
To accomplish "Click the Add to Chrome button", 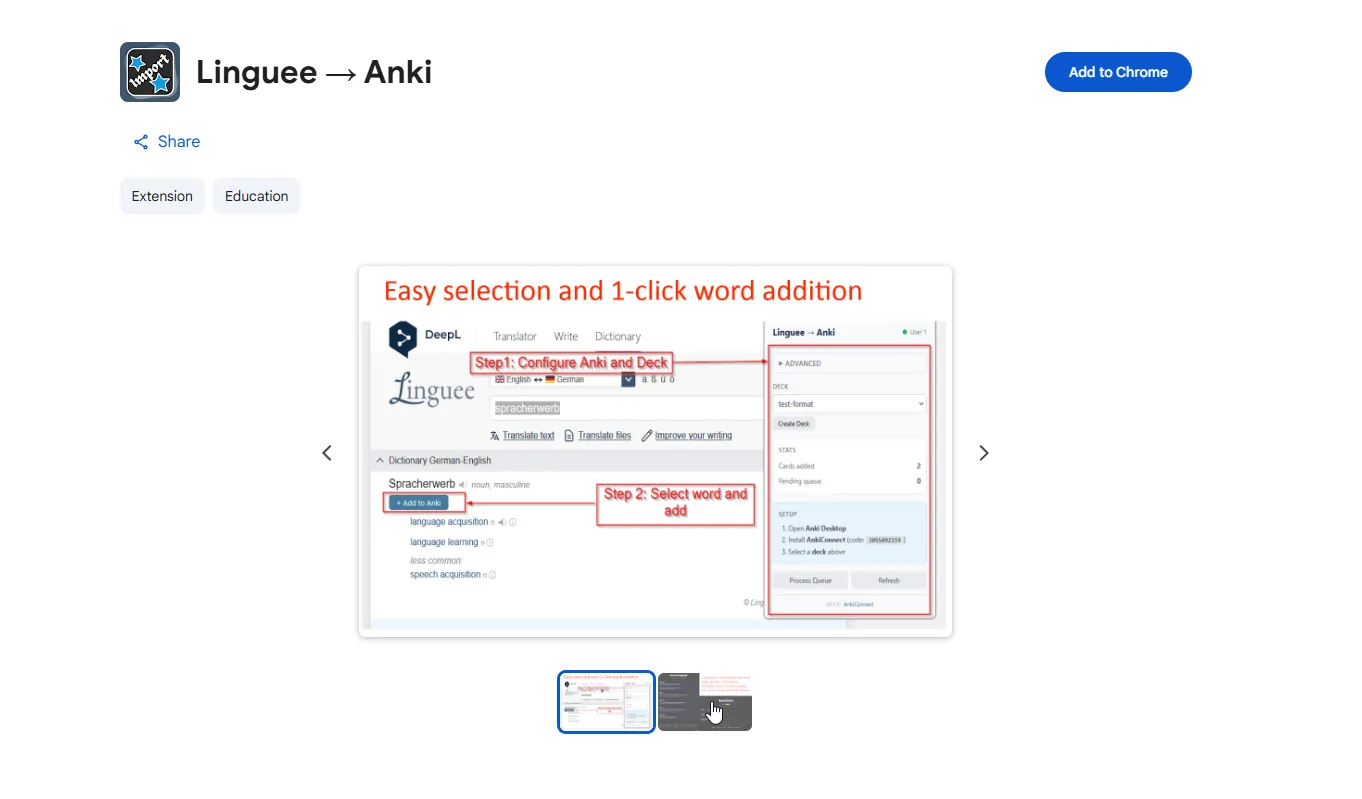I will coord(1118,72).
